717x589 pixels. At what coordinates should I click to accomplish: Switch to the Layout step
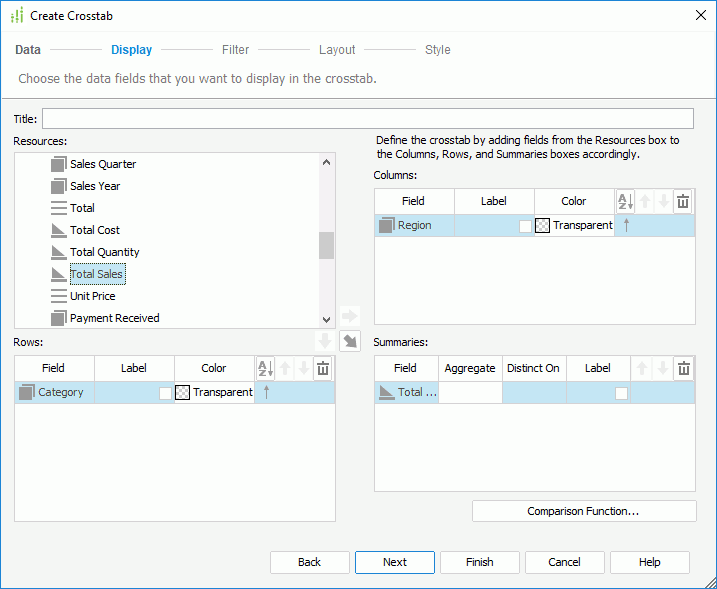337,50
